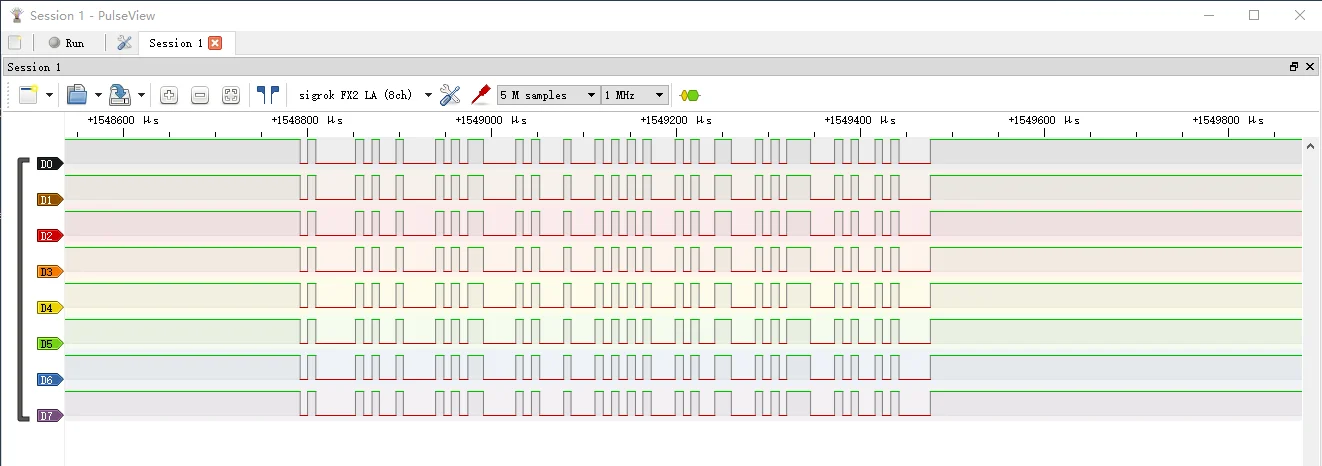This screenshot has width=1322, height=466.
Task: Open the 5 M samples dropdown
Action: 548,95
